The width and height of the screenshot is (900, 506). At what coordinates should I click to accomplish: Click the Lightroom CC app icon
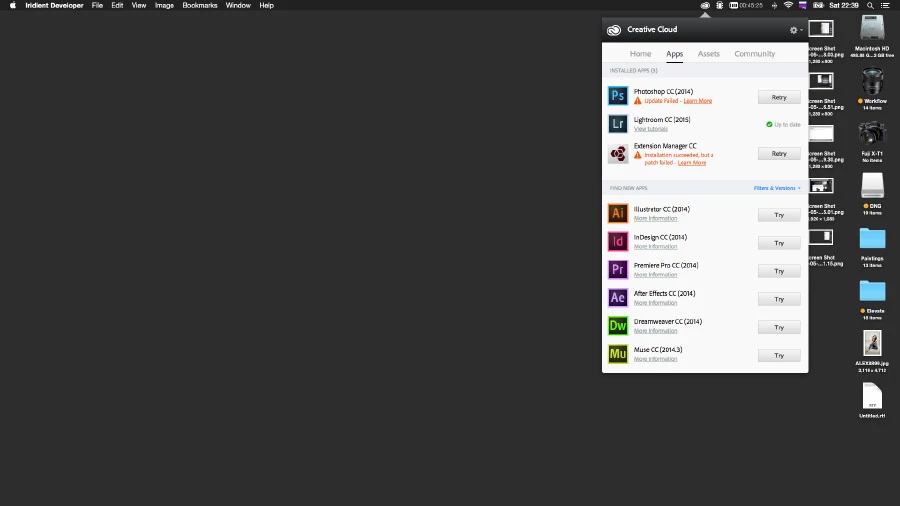click(618, 124)
